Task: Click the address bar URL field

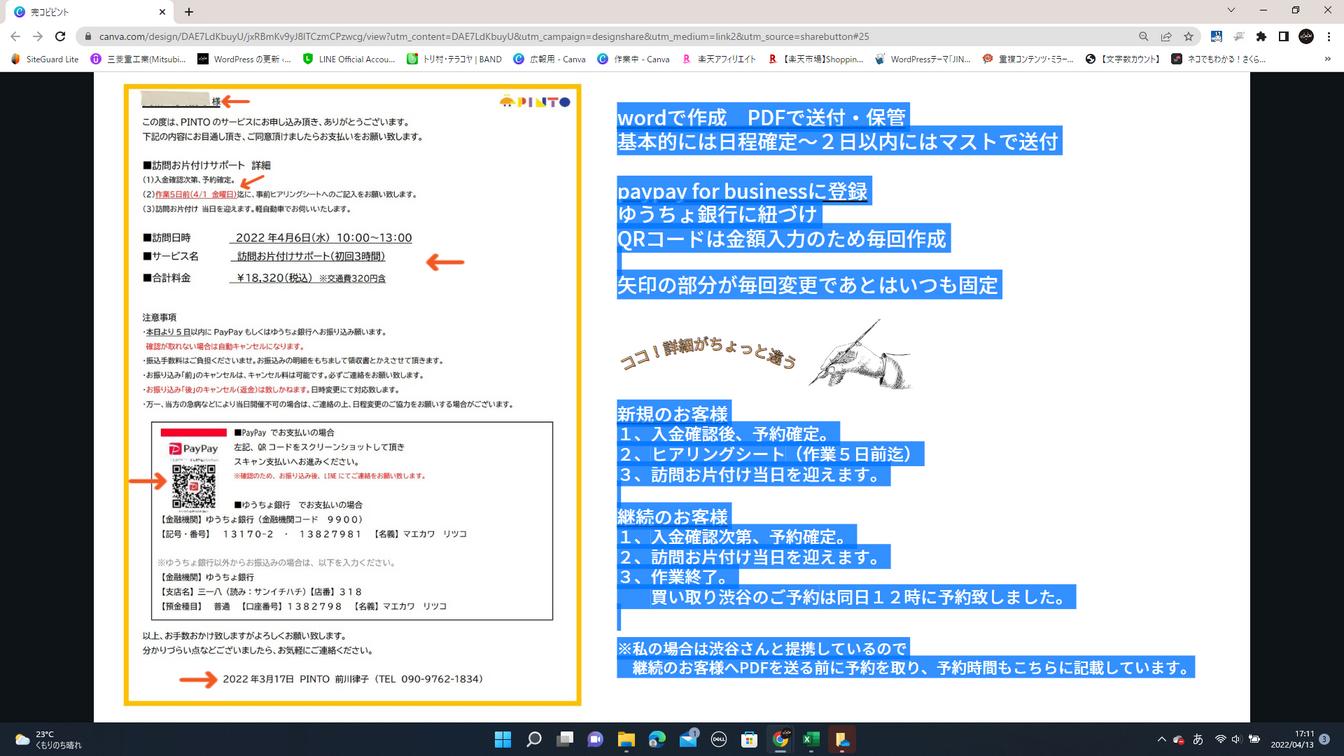Action: 600,36
